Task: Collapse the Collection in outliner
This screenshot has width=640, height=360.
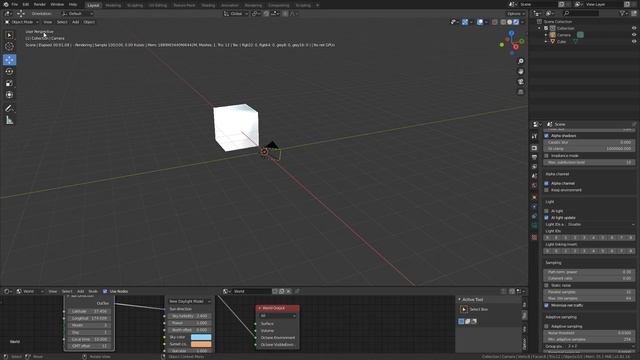Action: coord(540,28)
